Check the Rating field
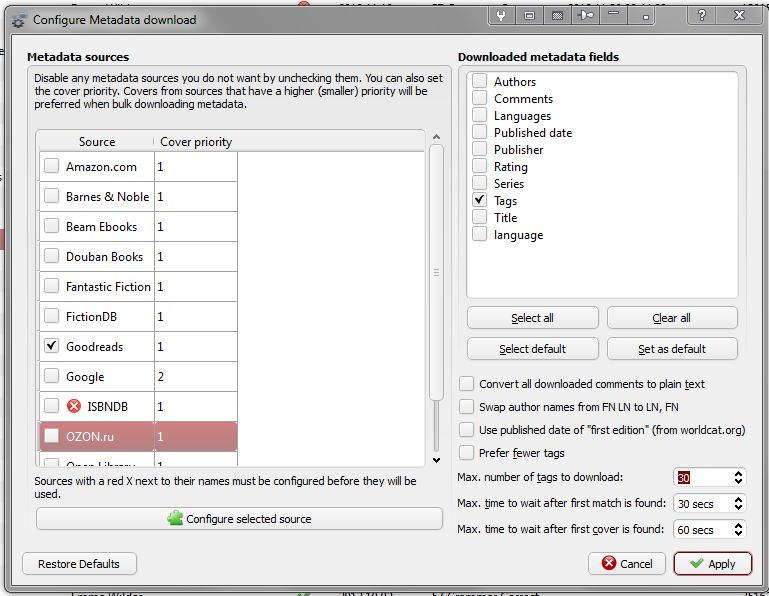Screen dimensions: 769x596 pos(480,166)
